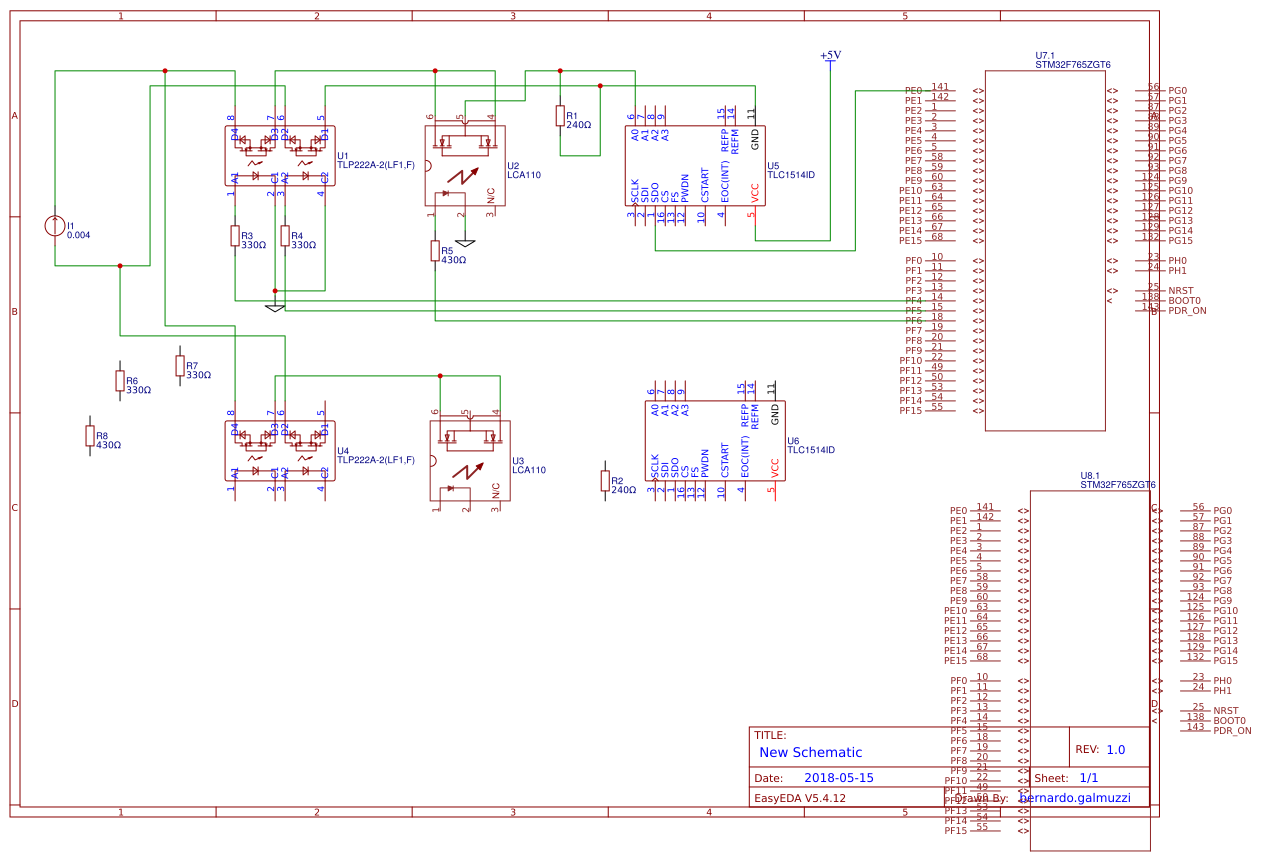Select the date 2018-05-15 field

pos(838,778)
